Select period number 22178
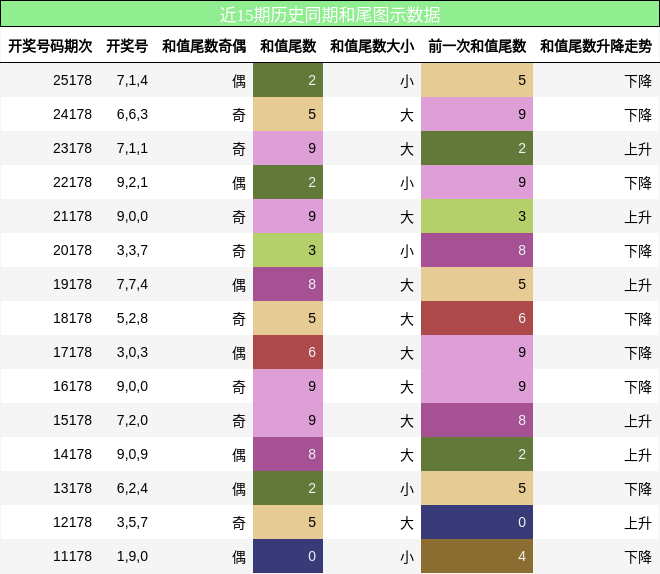Viewport: 660px width, 574px height. pyautogui.click(x=72, y=182)
